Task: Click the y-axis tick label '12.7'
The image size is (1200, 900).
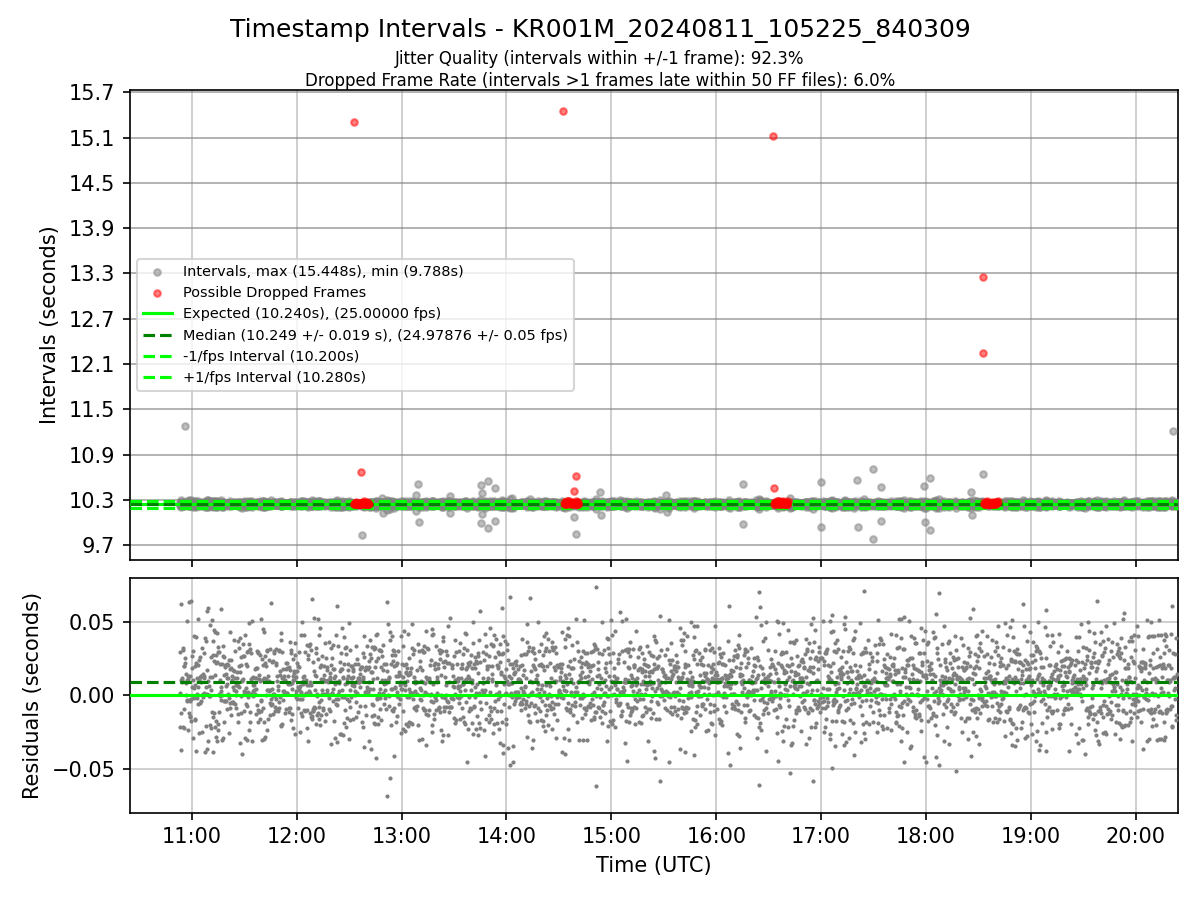Action: (94, 319)
